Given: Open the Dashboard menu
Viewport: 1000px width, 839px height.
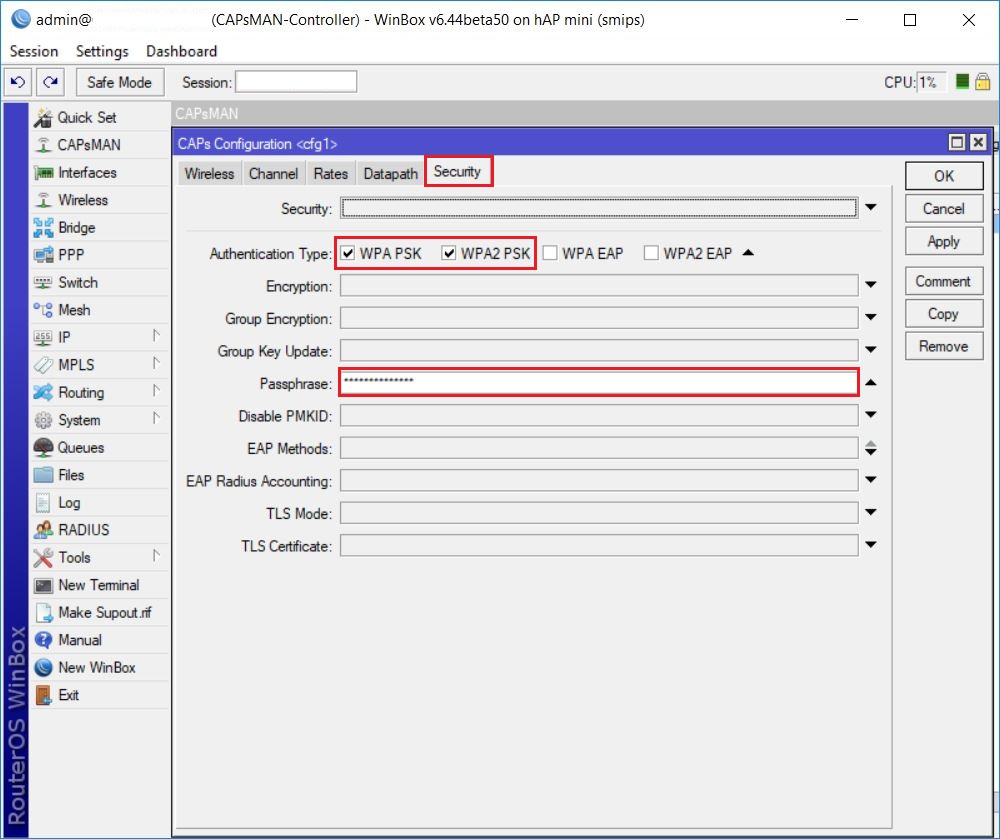Looking at the screenshot, I should click(182, 51).
